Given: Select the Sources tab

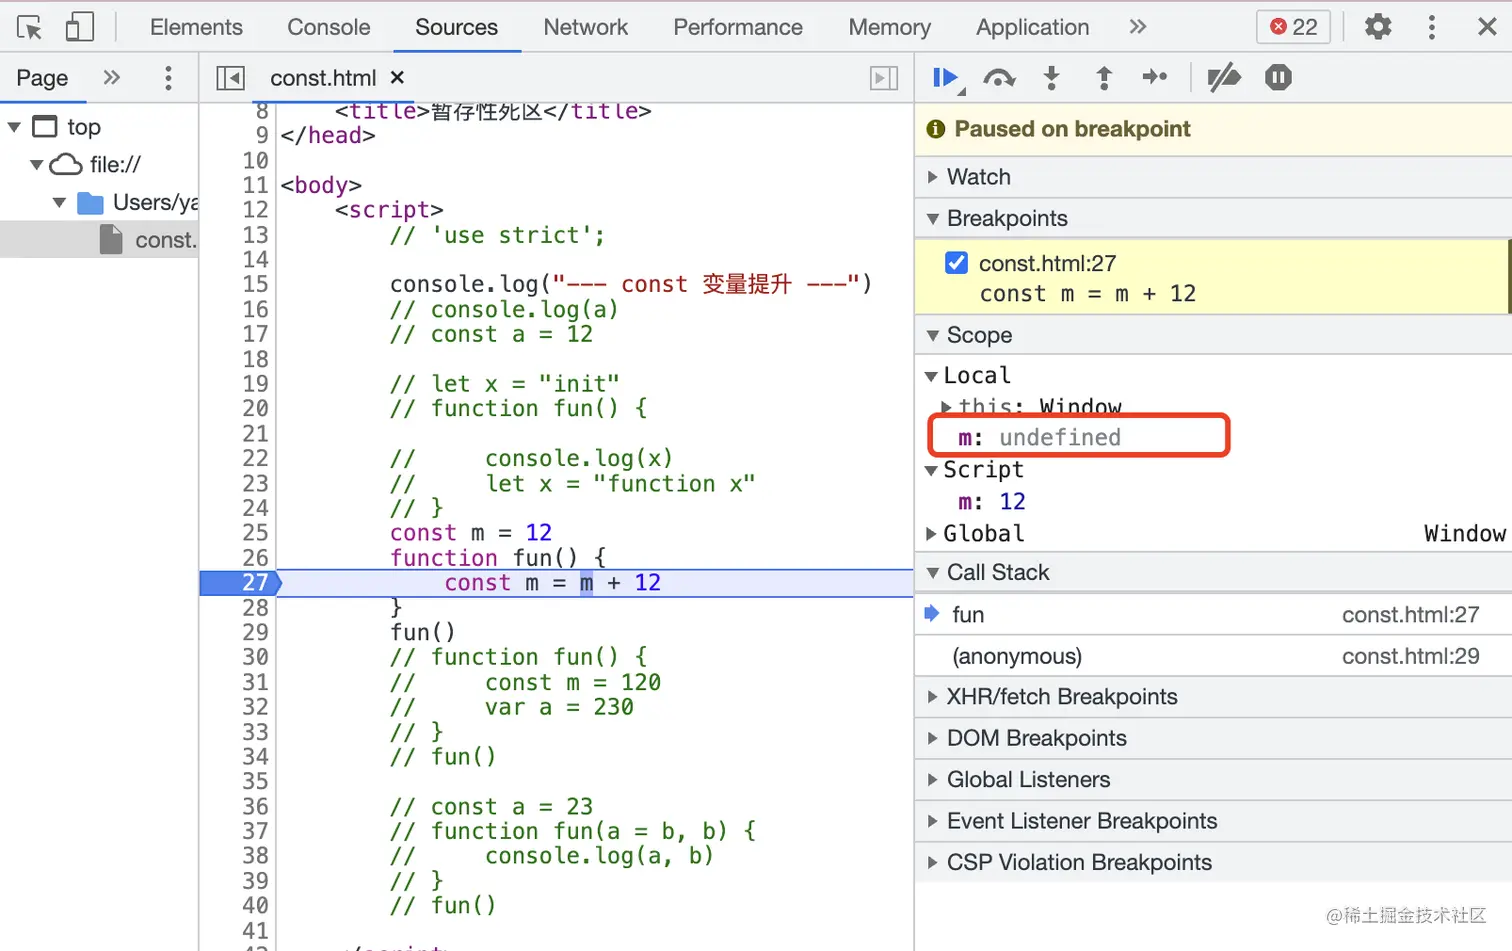Looking at the screenshot, I should [x=456, y=27].
